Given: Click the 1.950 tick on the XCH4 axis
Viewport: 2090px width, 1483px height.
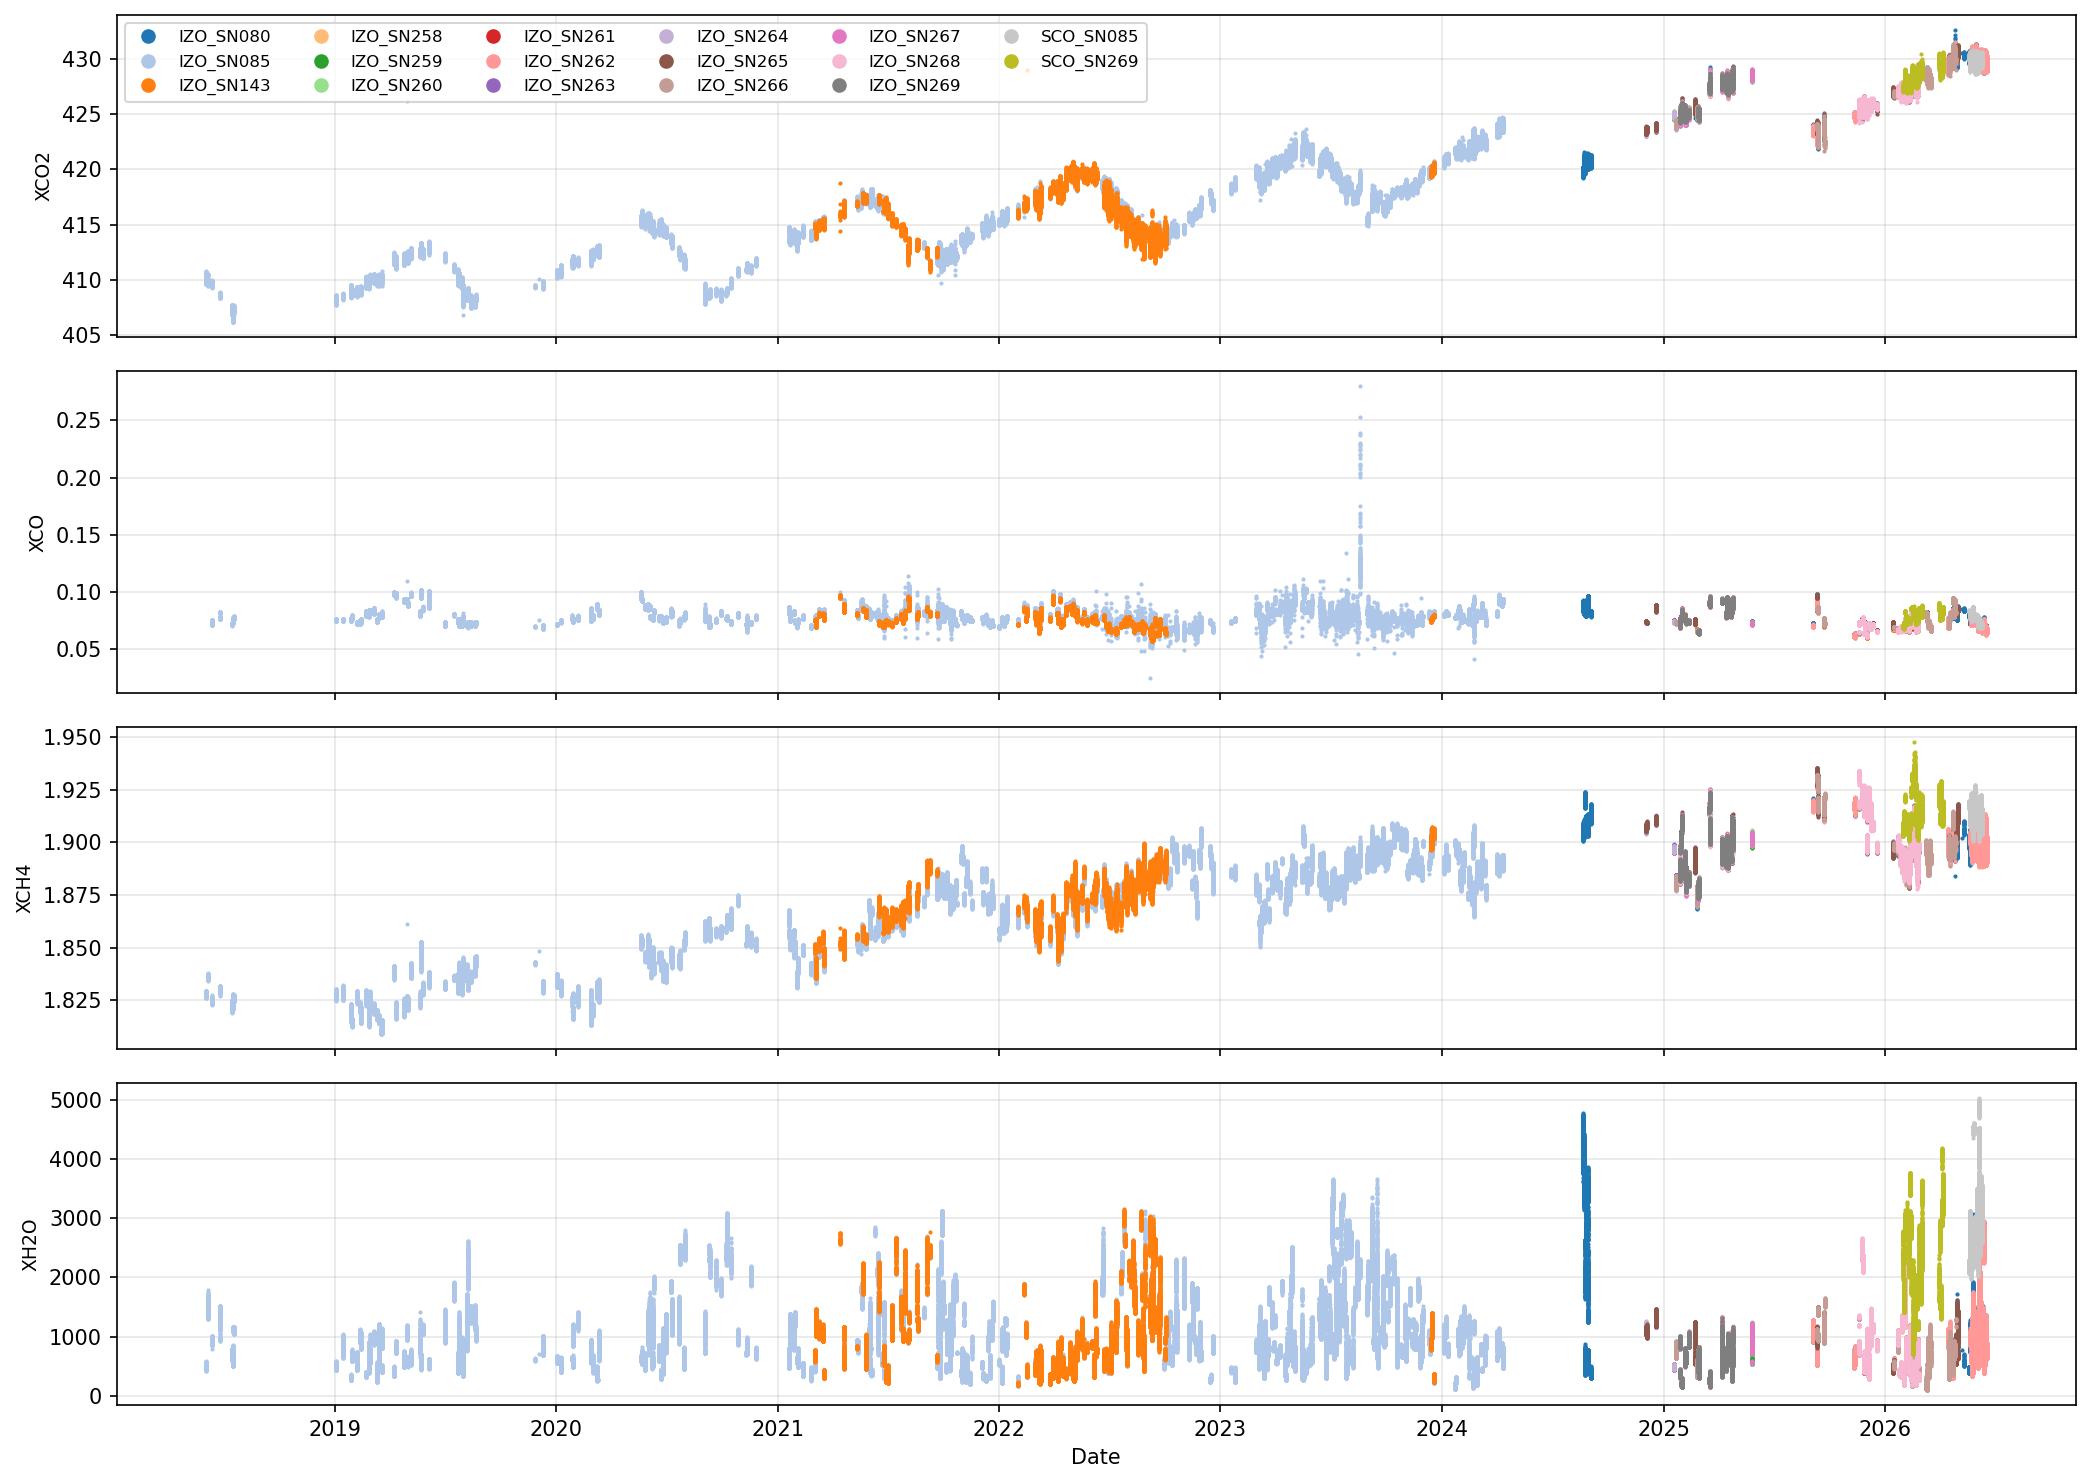Looking at the screenshot, I should 71,737.
